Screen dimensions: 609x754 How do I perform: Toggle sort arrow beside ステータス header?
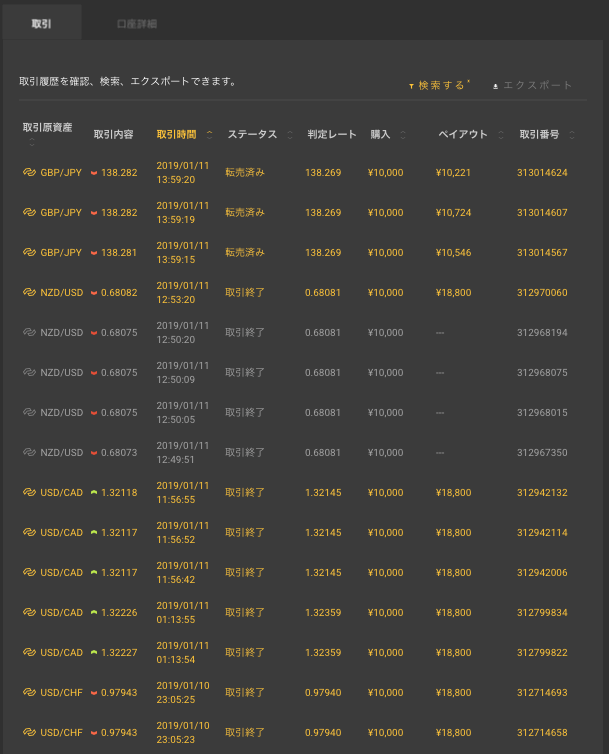pos(290,134)
